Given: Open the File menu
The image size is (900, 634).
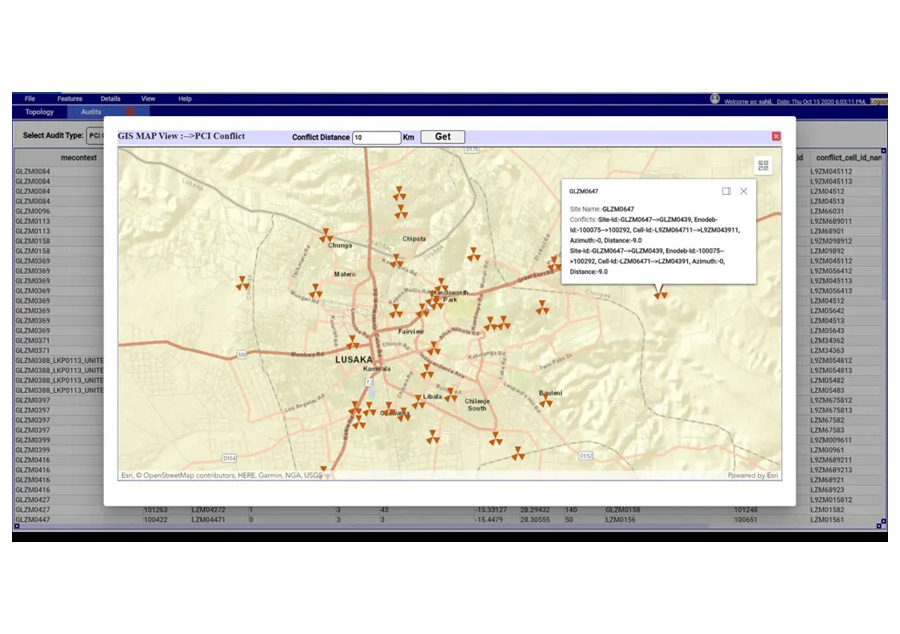Looking at the screenshot, I should 30,99.
